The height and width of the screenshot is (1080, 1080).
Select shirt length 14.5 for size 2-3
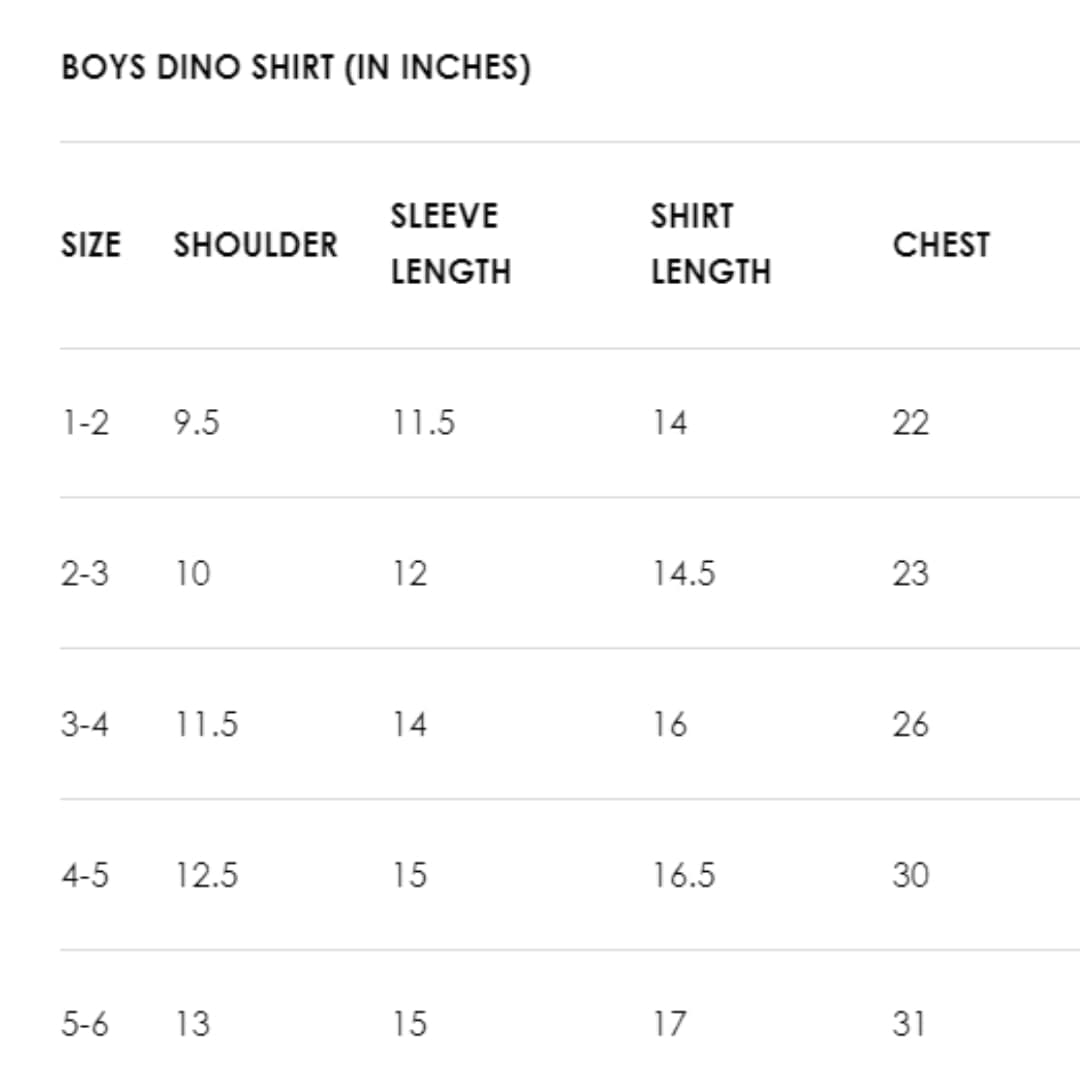pyautogui.click(x=684, y=574)
